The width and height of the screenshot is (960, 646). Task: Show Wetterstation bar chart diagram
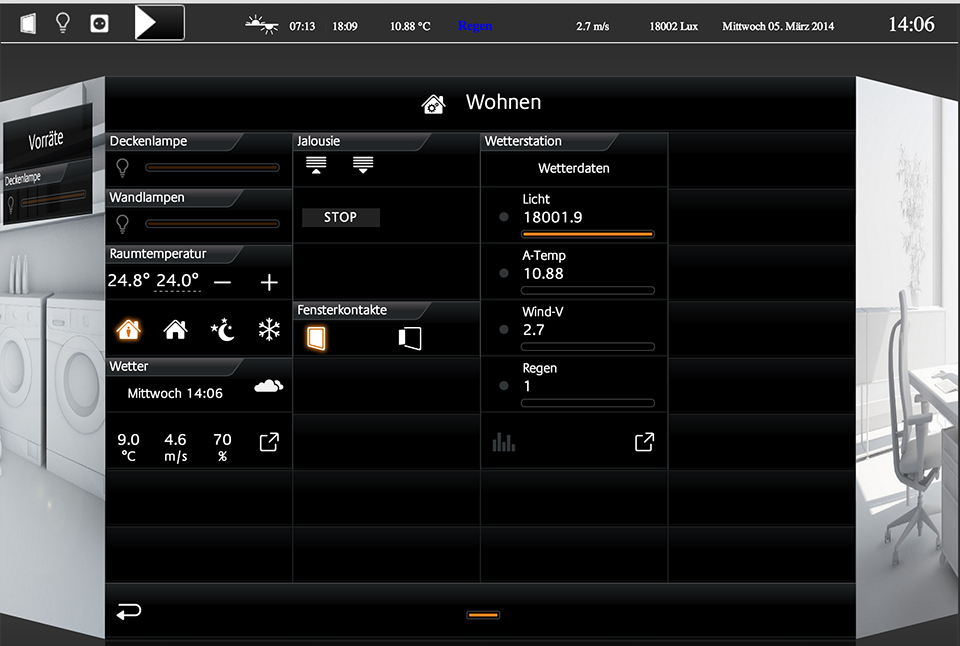click(504, 442)
